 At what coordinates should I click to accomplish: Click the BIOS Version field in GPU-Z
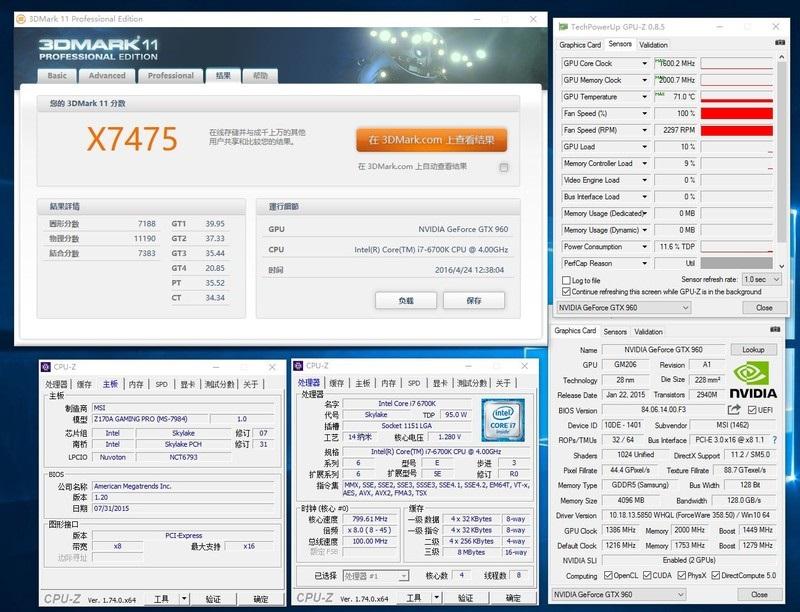click(x=663, y=410)
